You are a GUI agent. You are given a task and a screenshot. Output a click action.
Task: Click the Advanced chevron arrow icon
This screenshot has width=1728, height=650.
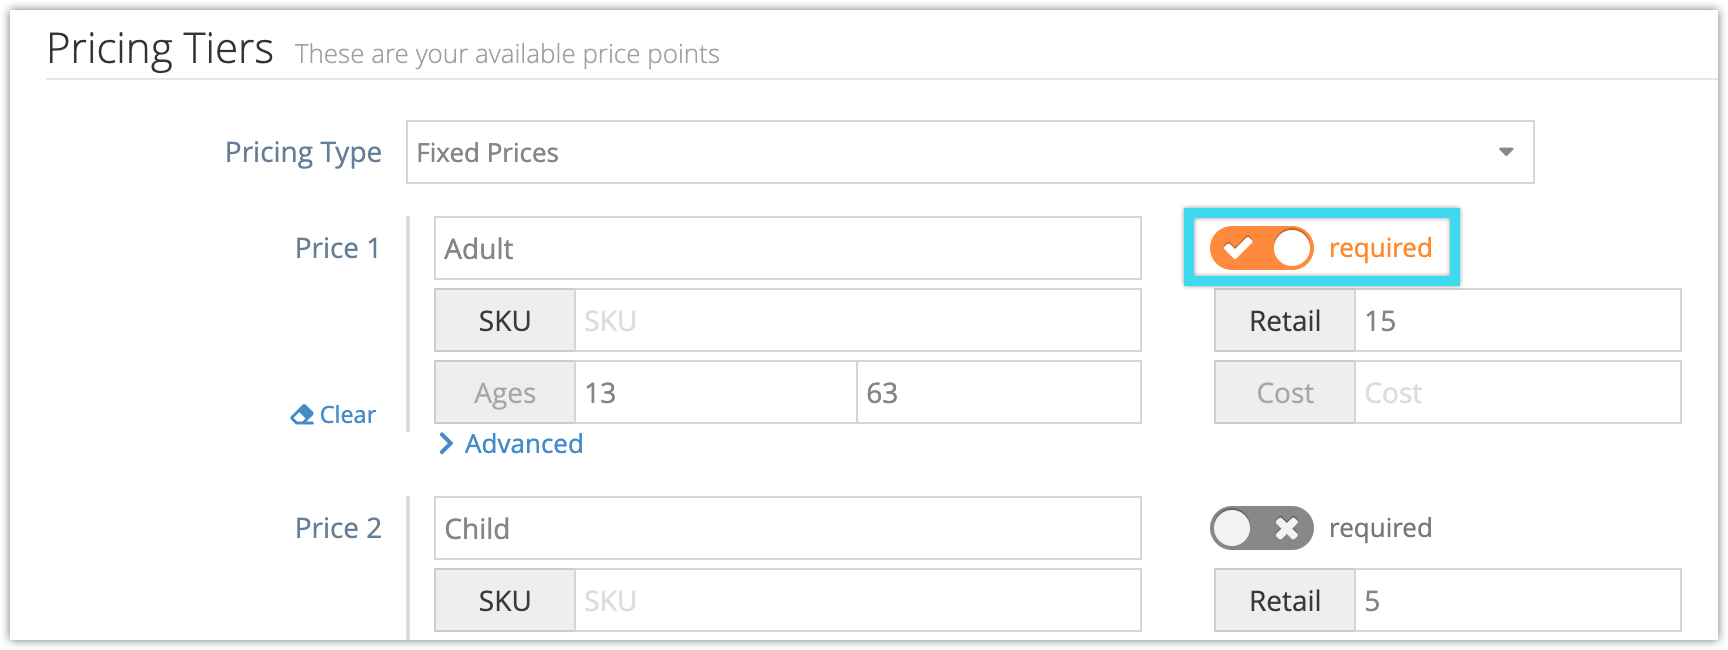pos(446,443)
